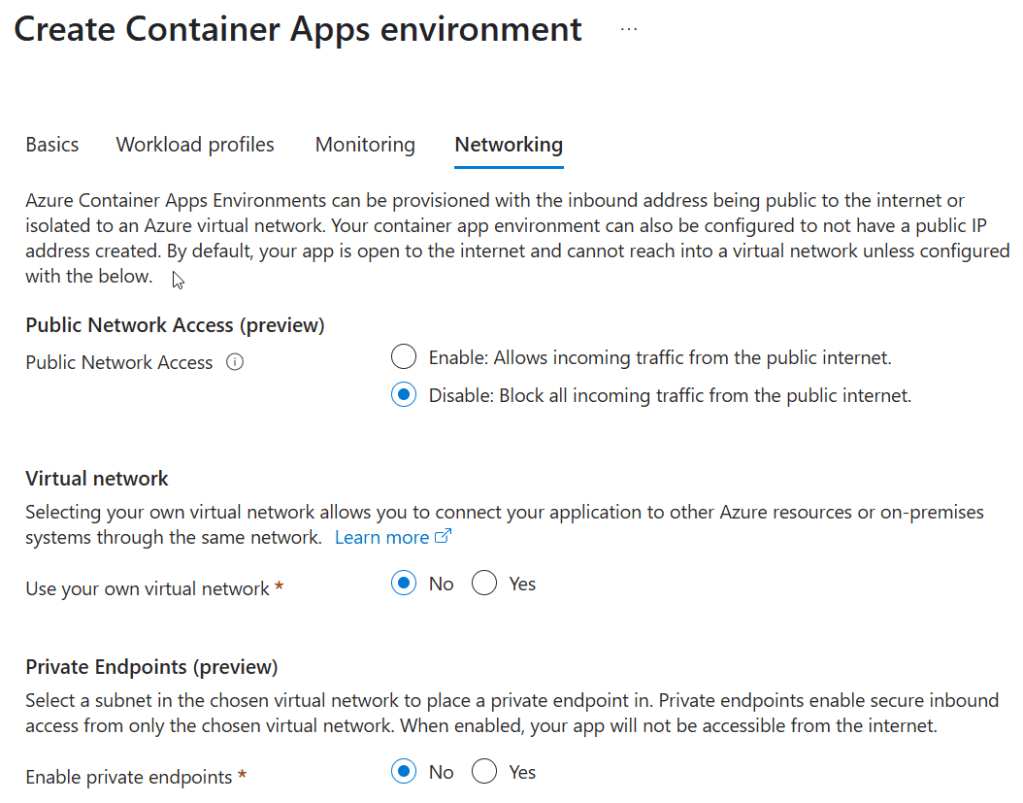Click the Public Network Access field label
This screenshot has width=1023, height=803.
119,362
